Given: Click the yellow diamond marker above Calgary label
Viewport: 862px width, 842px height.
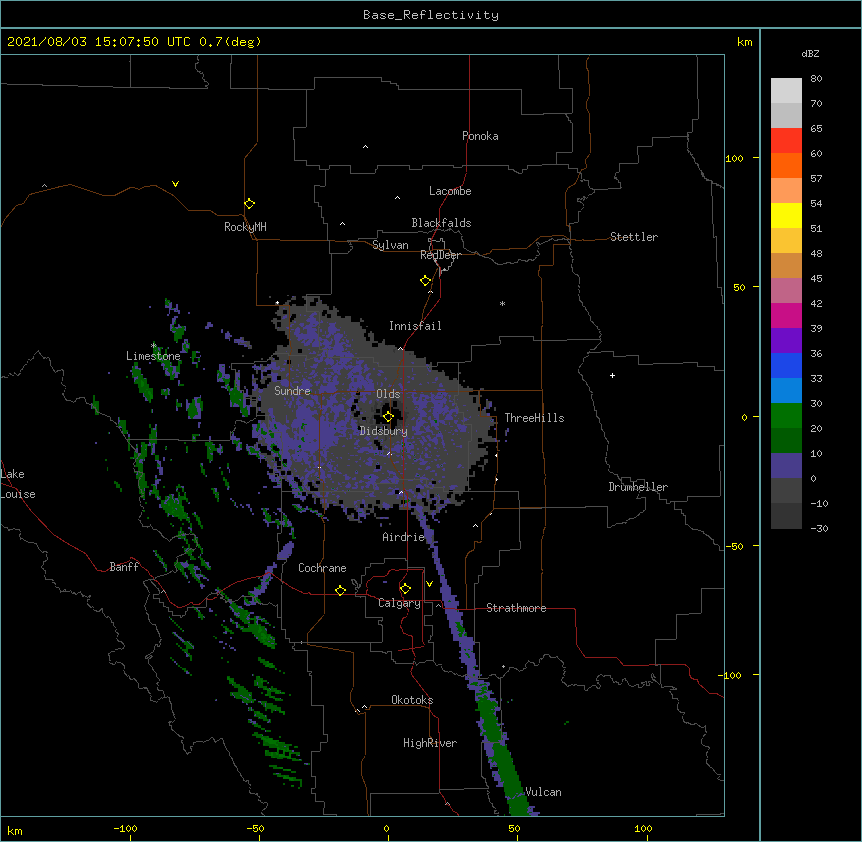Looking at the screenshot, I should coord(405,589).
